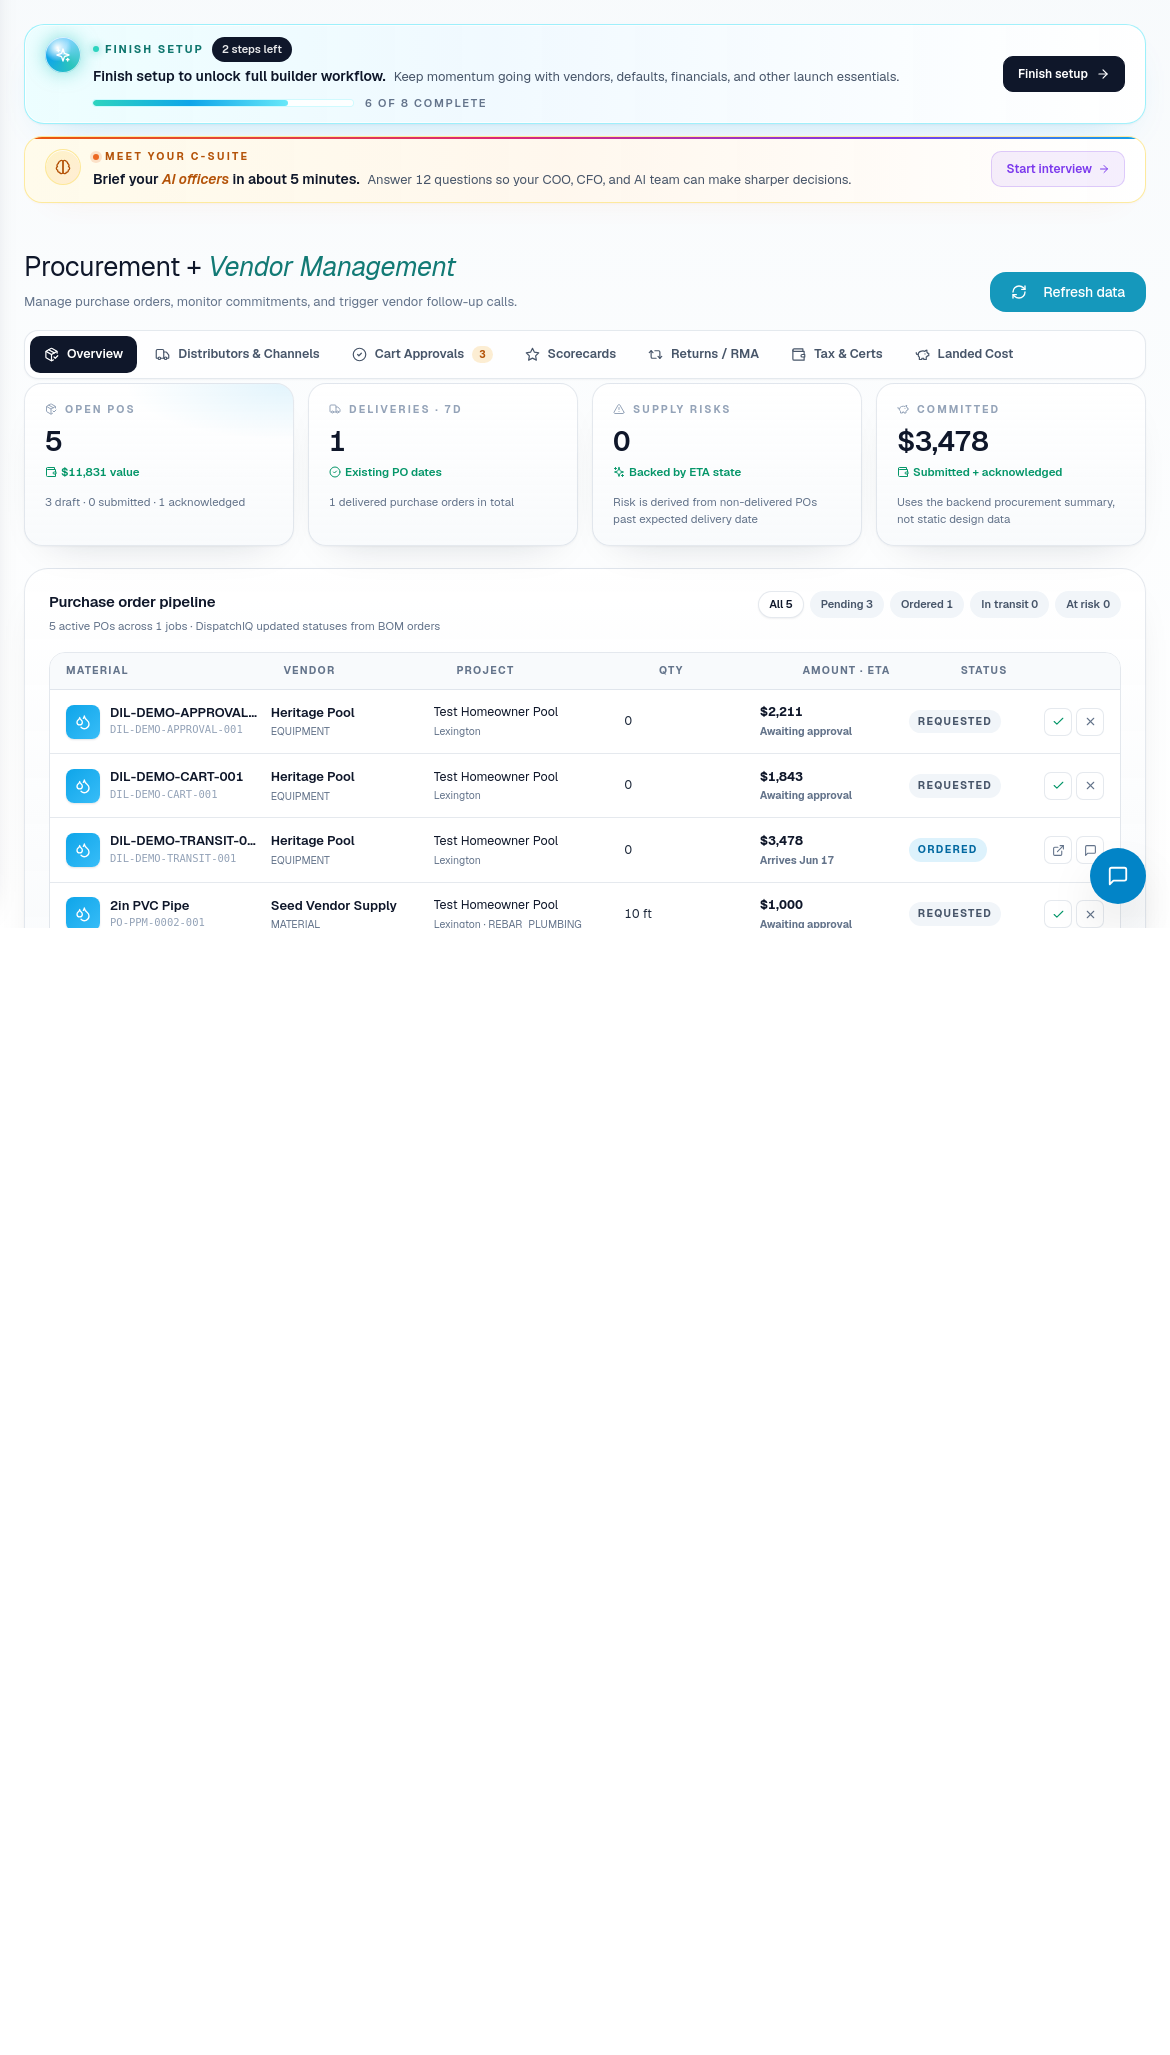Filter pipeline by All 5
Screen dimensions: 1170x2055
point(780,604)
